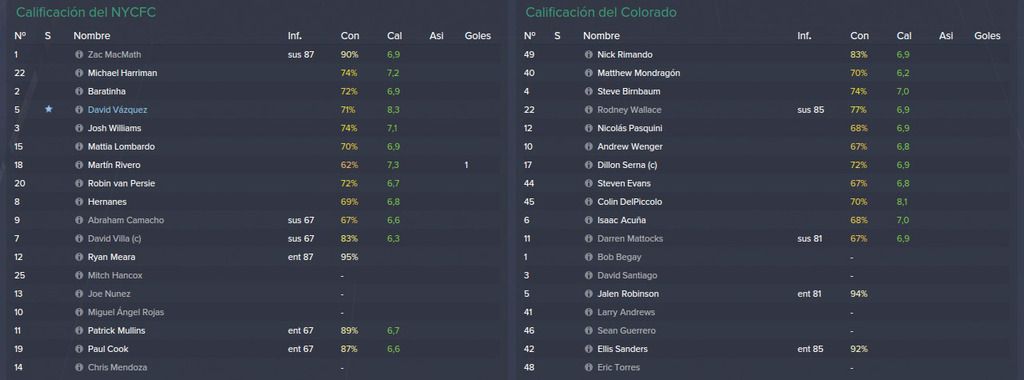The height and width of the screenshot is (380, 1024).
Task: Open info icon next to Nick Rimando
Action: pos(588,55)
